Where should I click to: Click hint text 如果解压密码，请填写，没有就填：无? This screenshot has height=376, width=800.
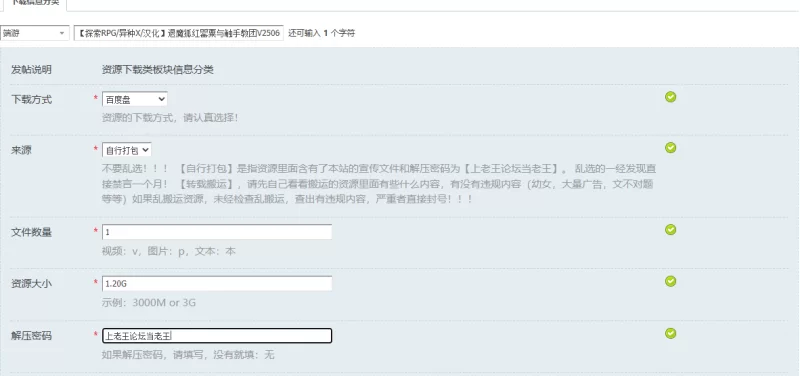point(188,355)
